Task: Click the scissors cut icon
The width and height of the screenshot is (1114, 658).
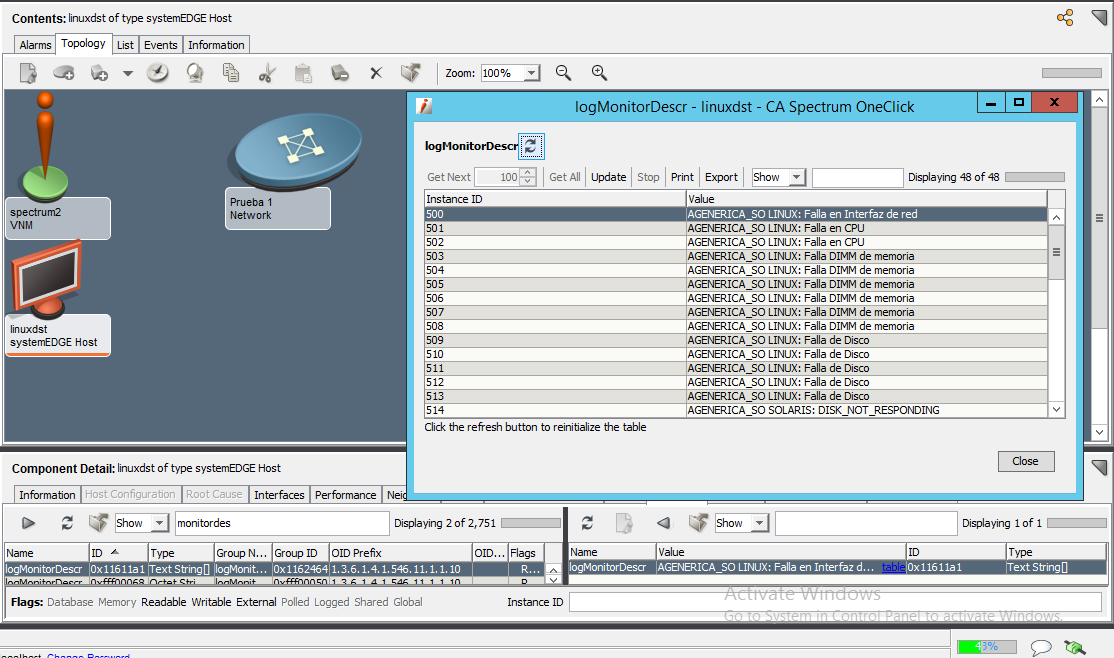Action: (x=266, y=72)
